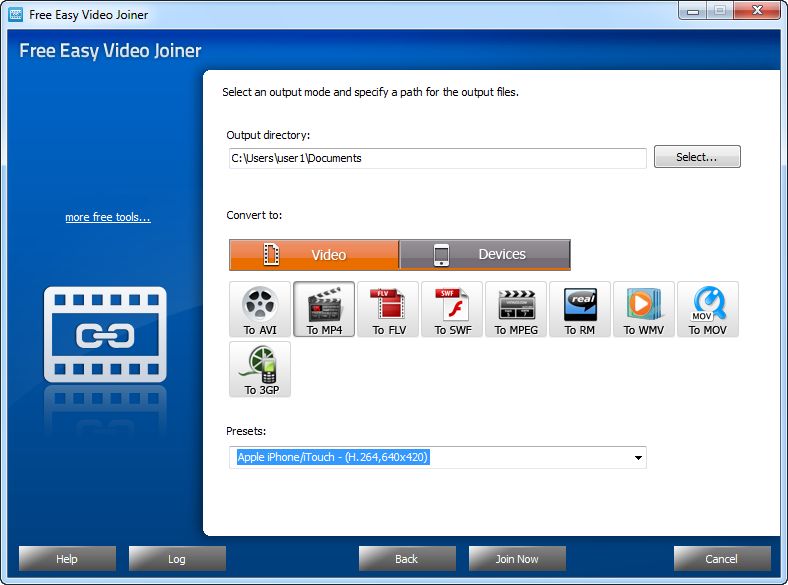Select the To MPEG format icon
This screenshot has height=585, width=788.
coord(516,309)
